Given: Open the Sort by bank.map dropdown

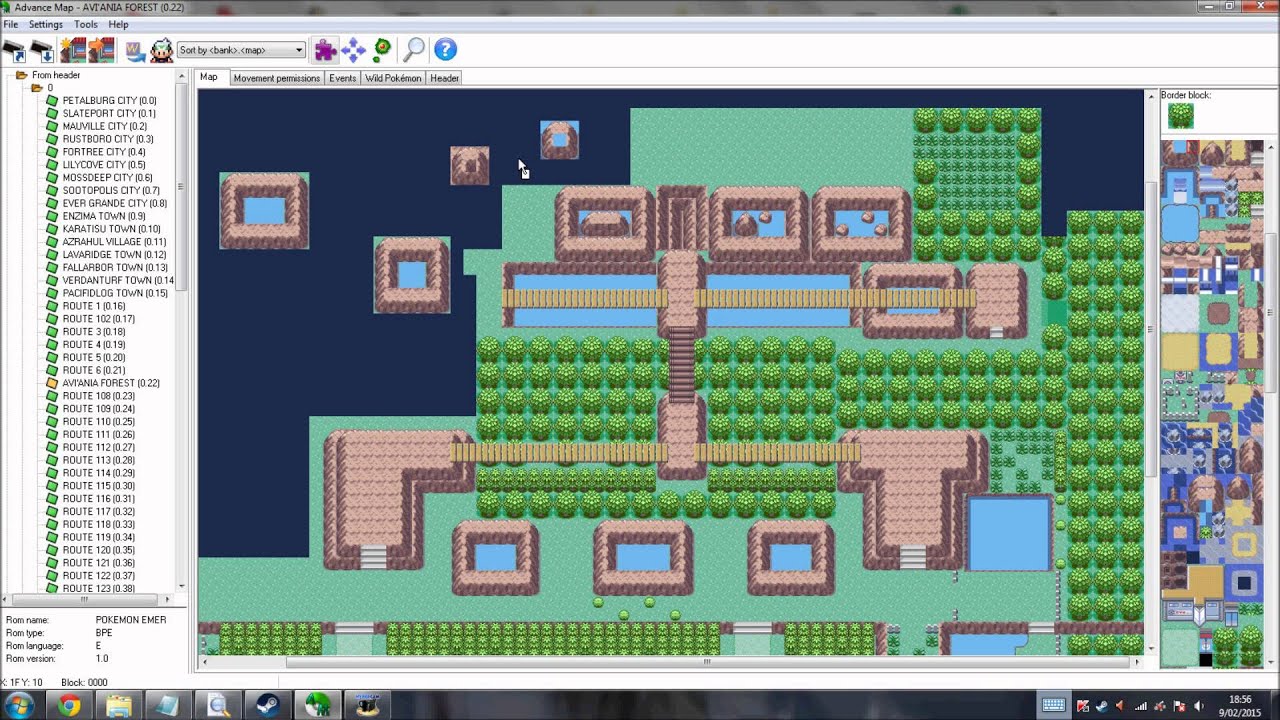Looking at the screenshot, I should click(x=241, y=50).
